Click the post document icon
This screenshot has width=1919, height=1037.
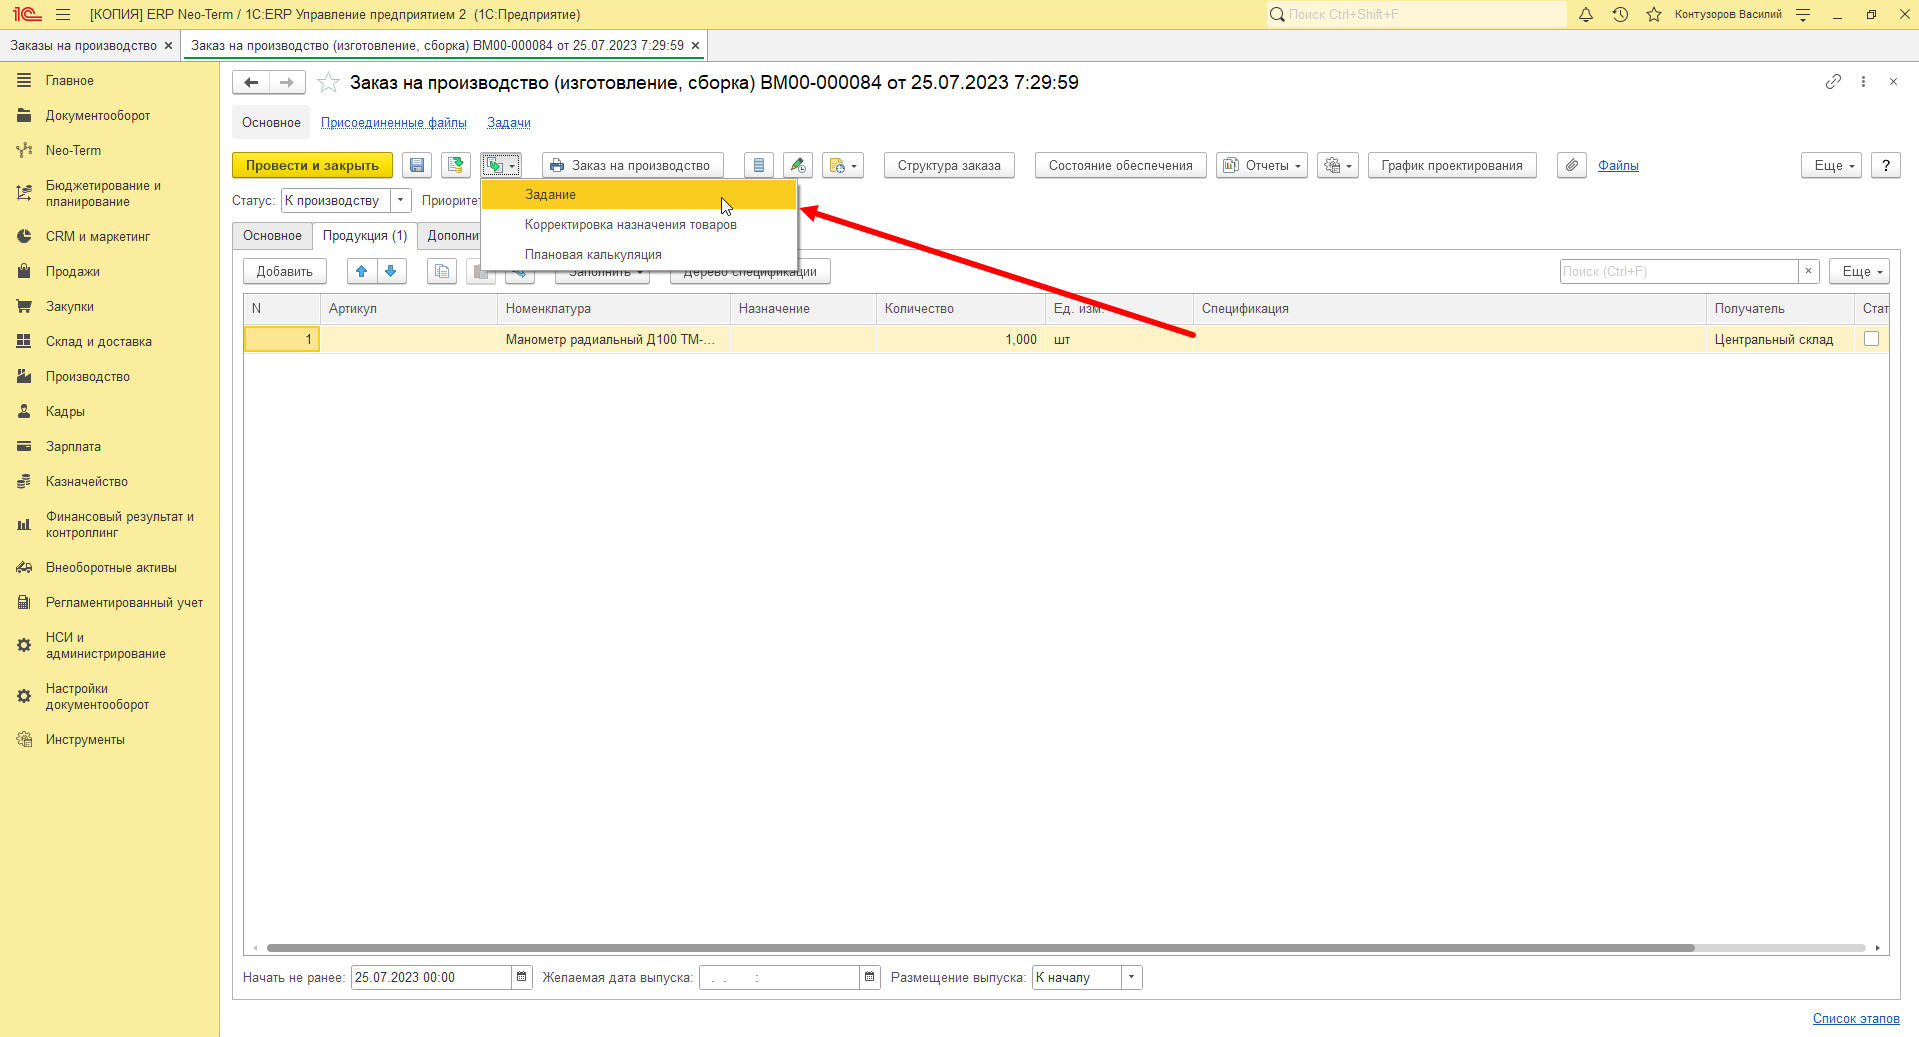click(456, 166)
